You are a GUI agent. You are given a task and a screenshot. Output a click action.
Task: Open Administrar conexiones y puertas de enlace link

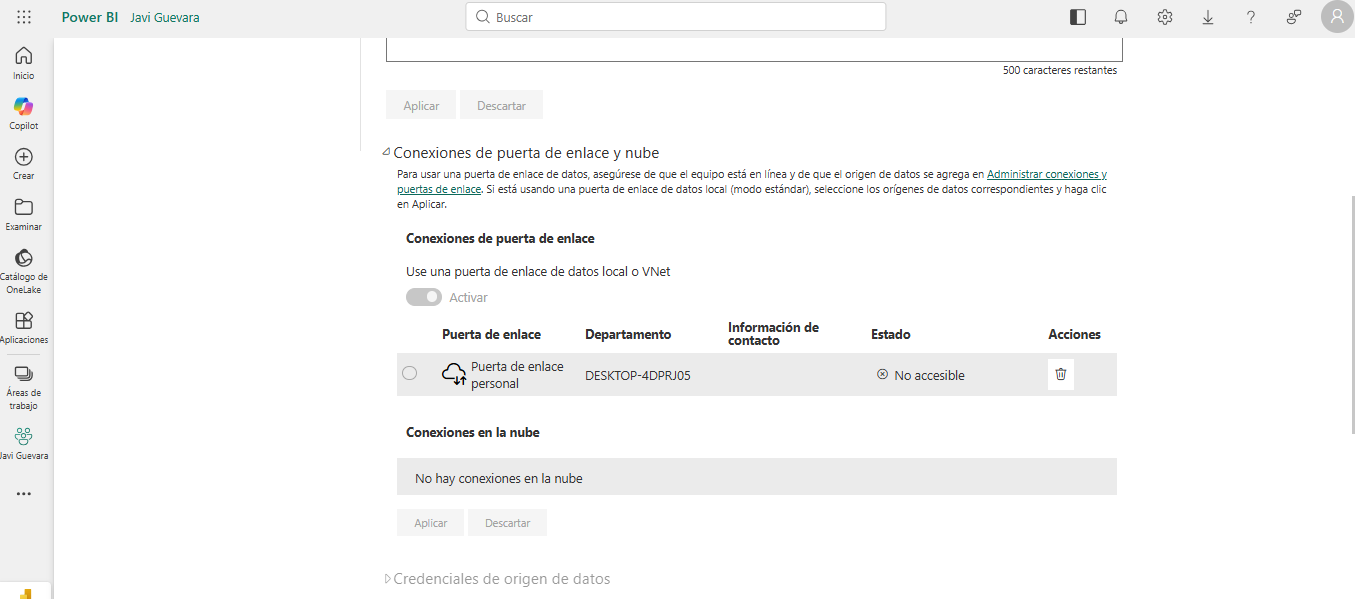coord(1046,174)
